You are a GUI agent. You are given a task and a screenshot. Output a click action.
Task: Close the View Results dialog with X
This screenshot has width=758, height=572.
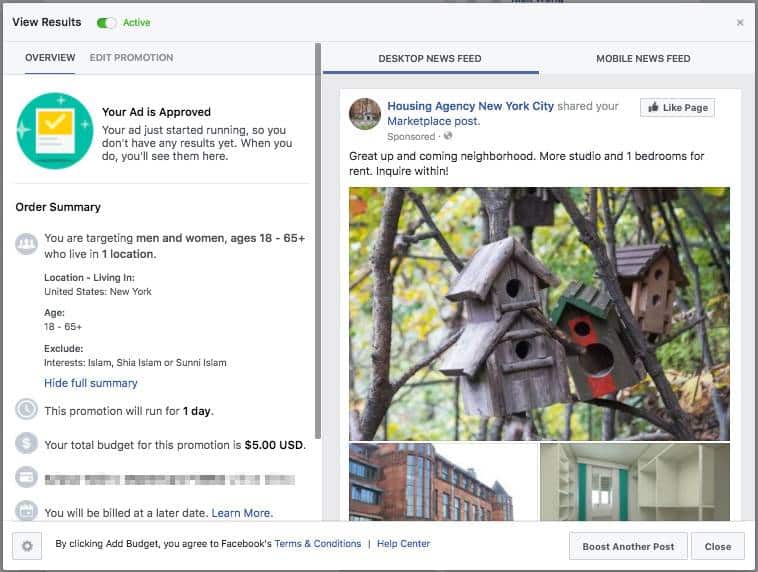740,22
